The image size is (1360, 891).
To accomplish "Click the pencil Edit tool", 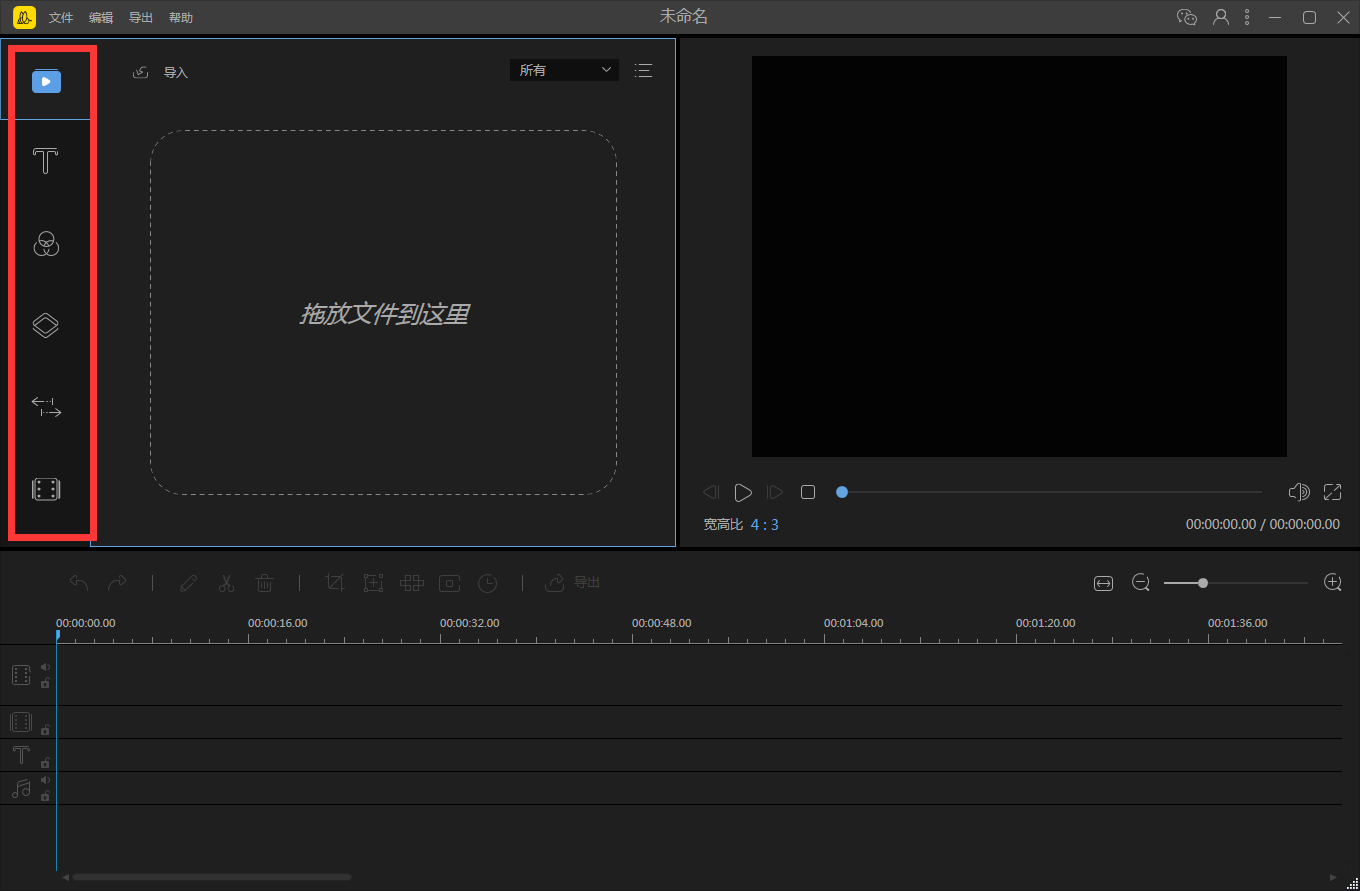I will click(188, 583).
